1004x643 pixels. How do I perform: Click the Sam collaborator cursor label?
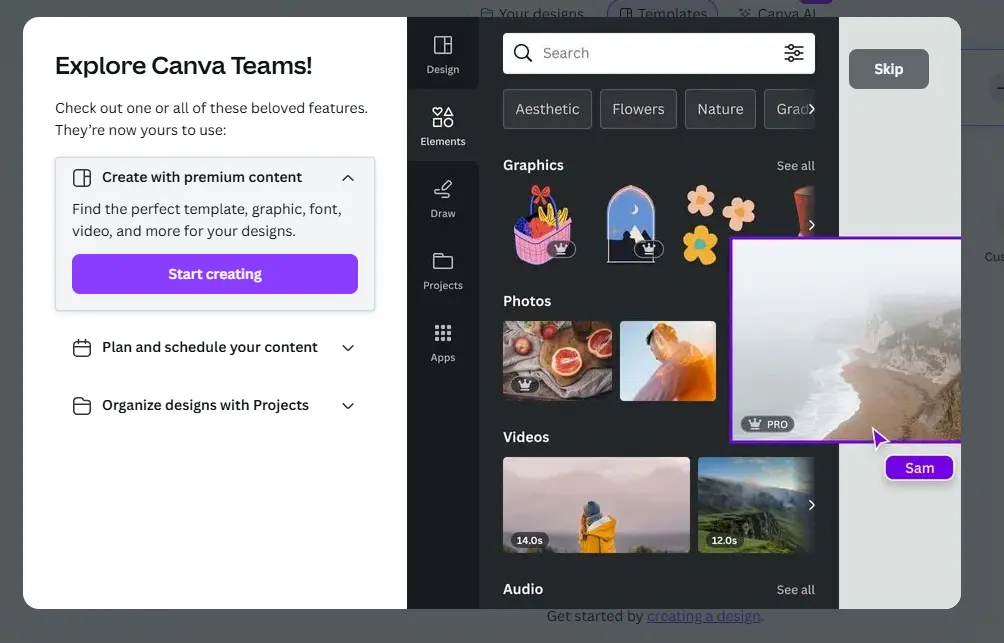click(919, 468)
